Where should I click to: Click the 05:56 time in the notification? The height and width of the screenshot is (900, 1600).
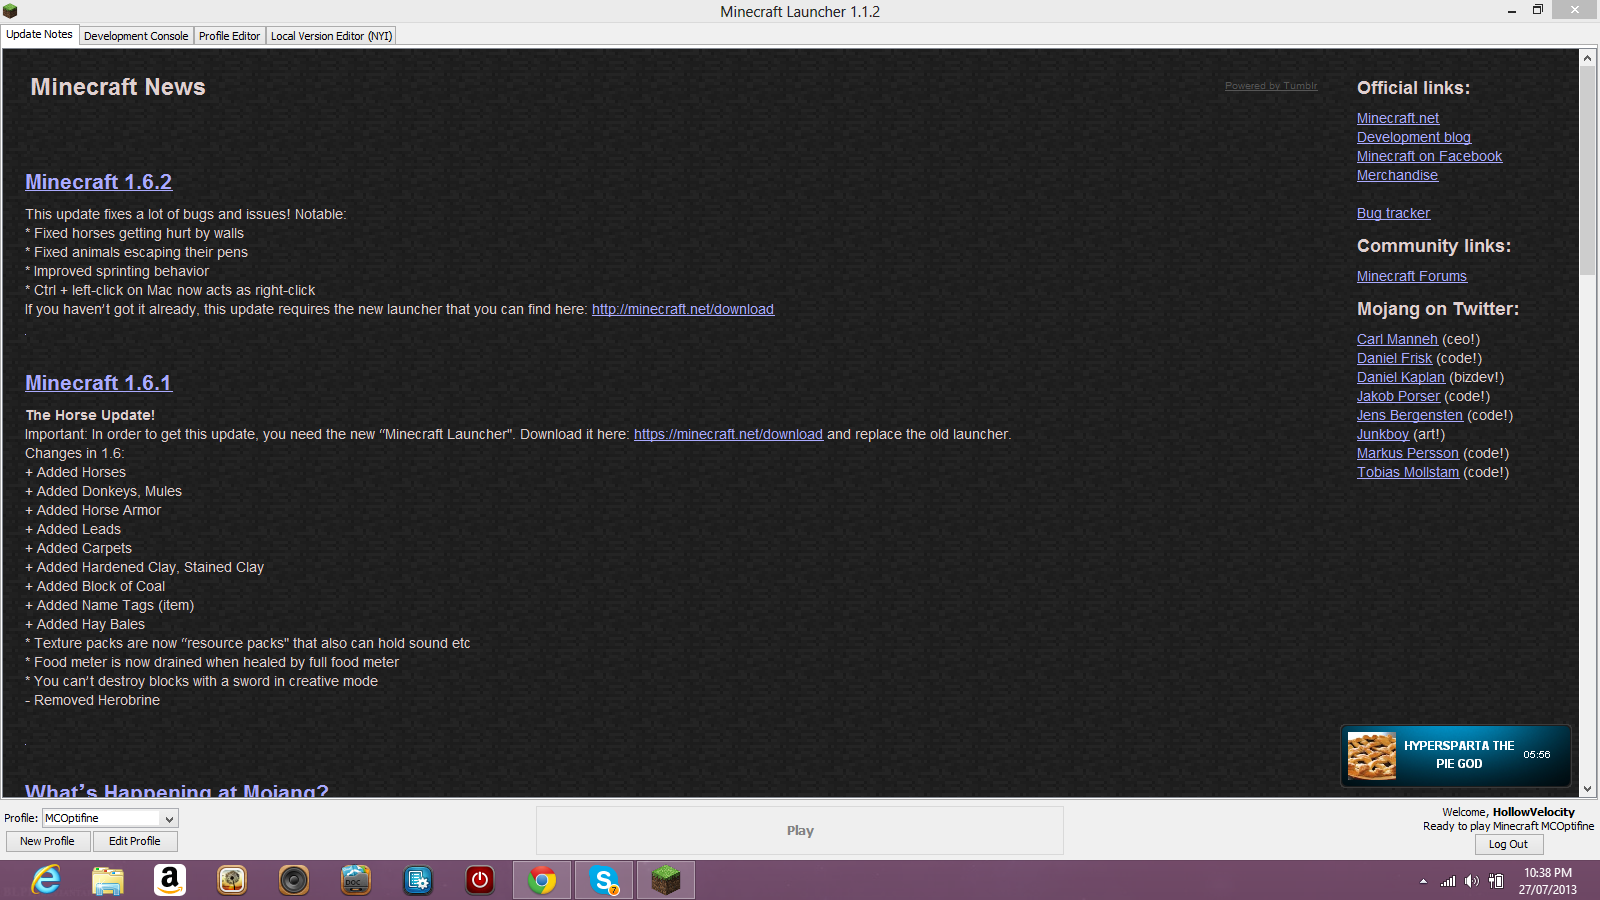1537,755
